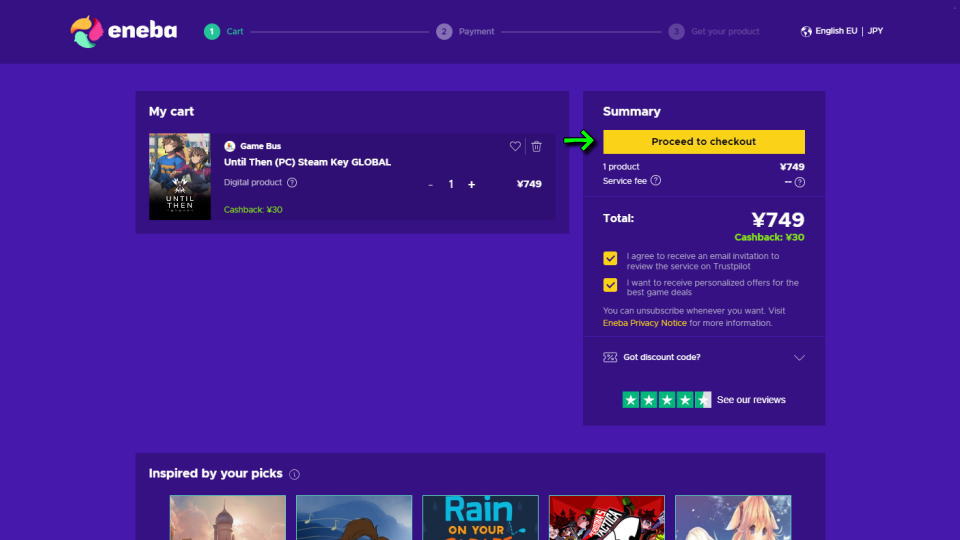Click the Game Bus seller avatar
This screenshot has width=960, height=540.
click(x=230, y=146)
